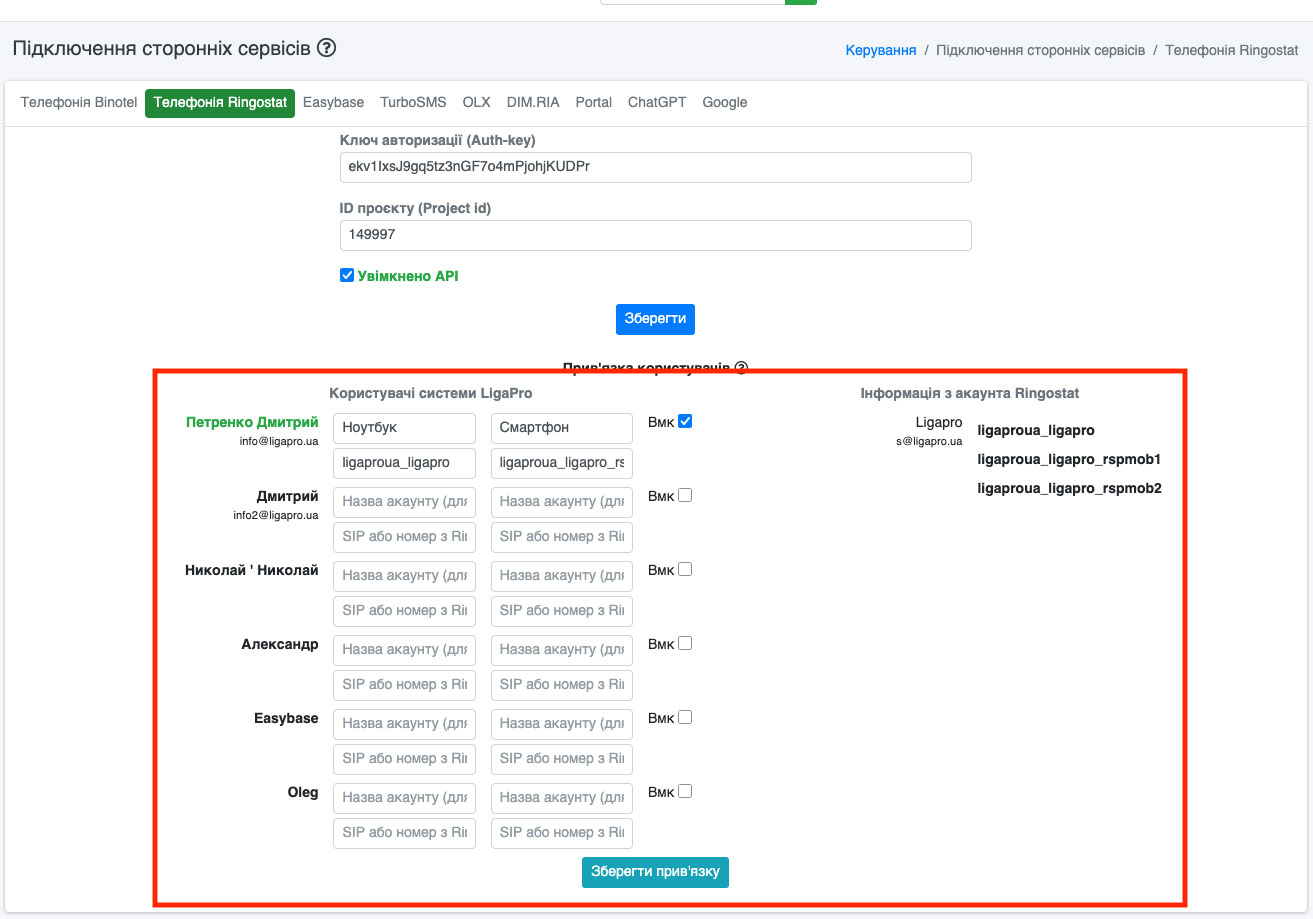Switch to the DIM.RIA tab
Image resolution: width=1313 pixels, height=919 pixels.
click(533, 103)
